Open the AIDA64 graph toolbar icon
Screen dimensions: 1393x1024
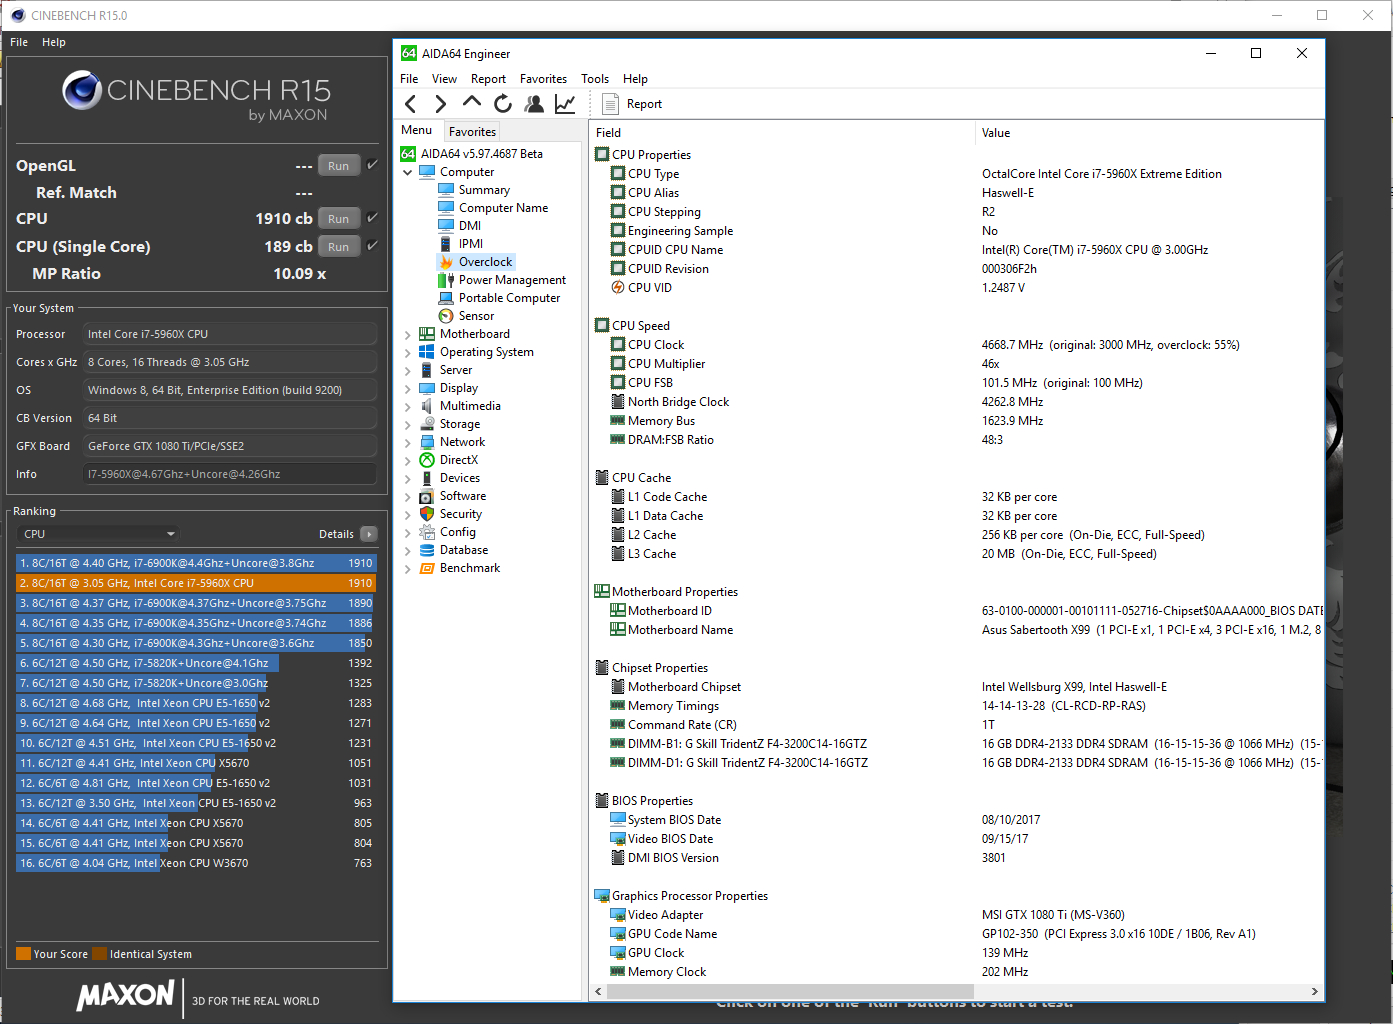565,104
